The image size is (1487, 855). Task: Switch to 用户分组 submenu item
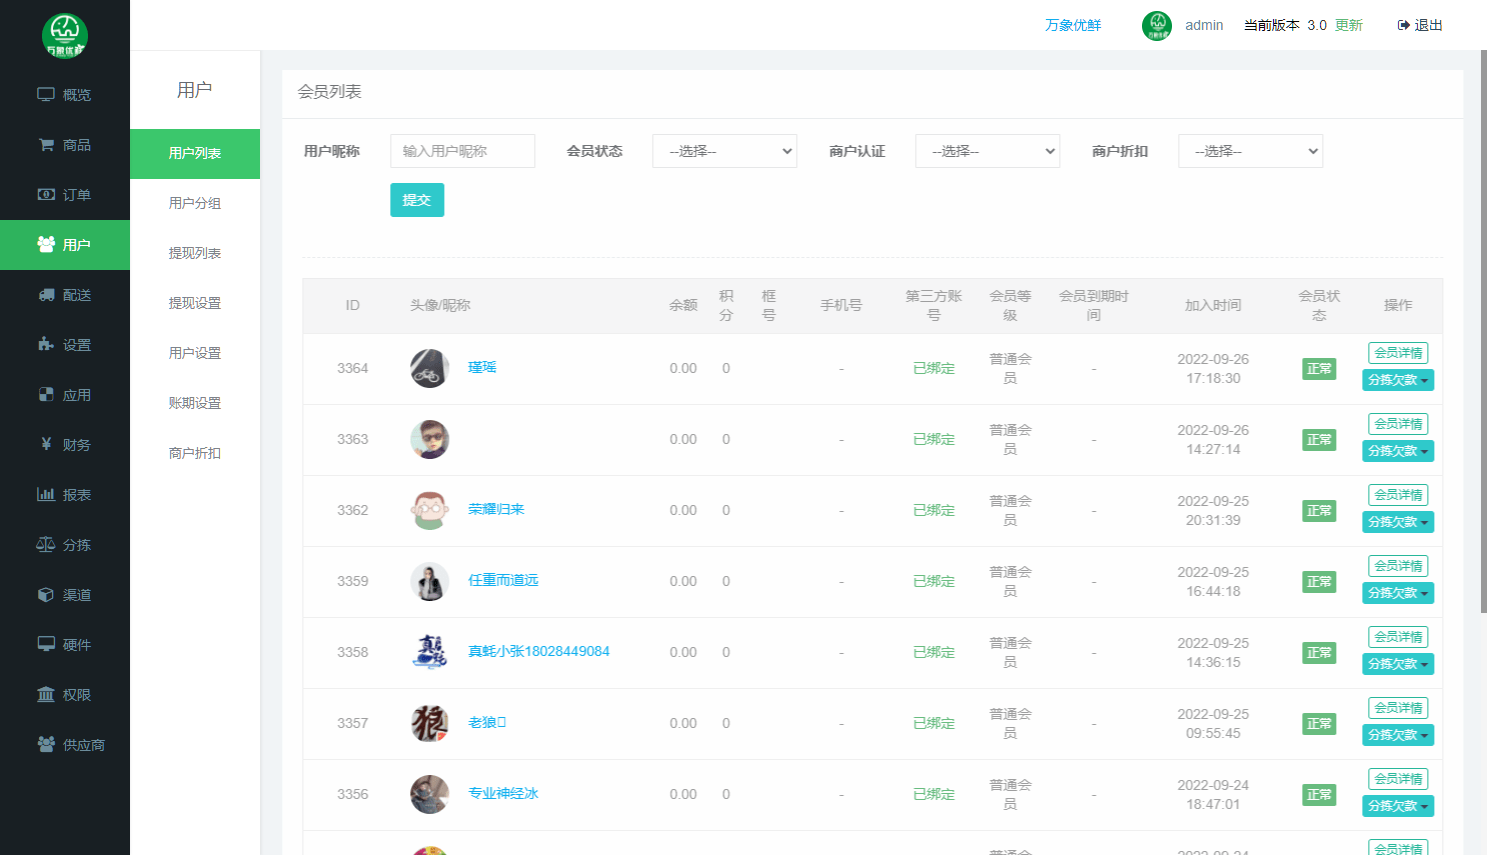click(x=195, y=203)
